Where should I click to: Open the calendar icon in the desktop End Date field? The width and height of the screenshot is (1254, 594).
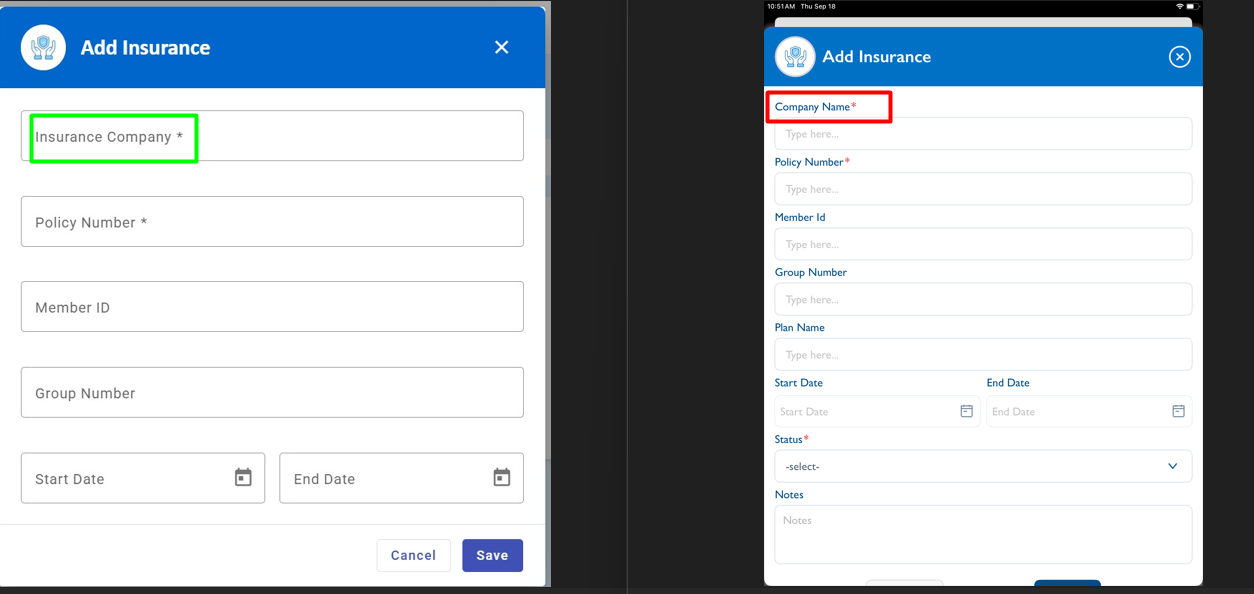pos(501,478)
